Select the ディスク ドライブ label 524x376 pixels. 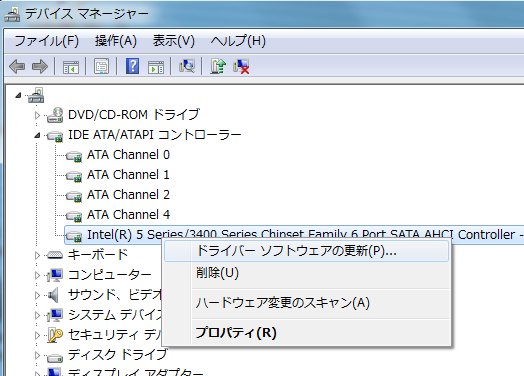pos(117,355)
